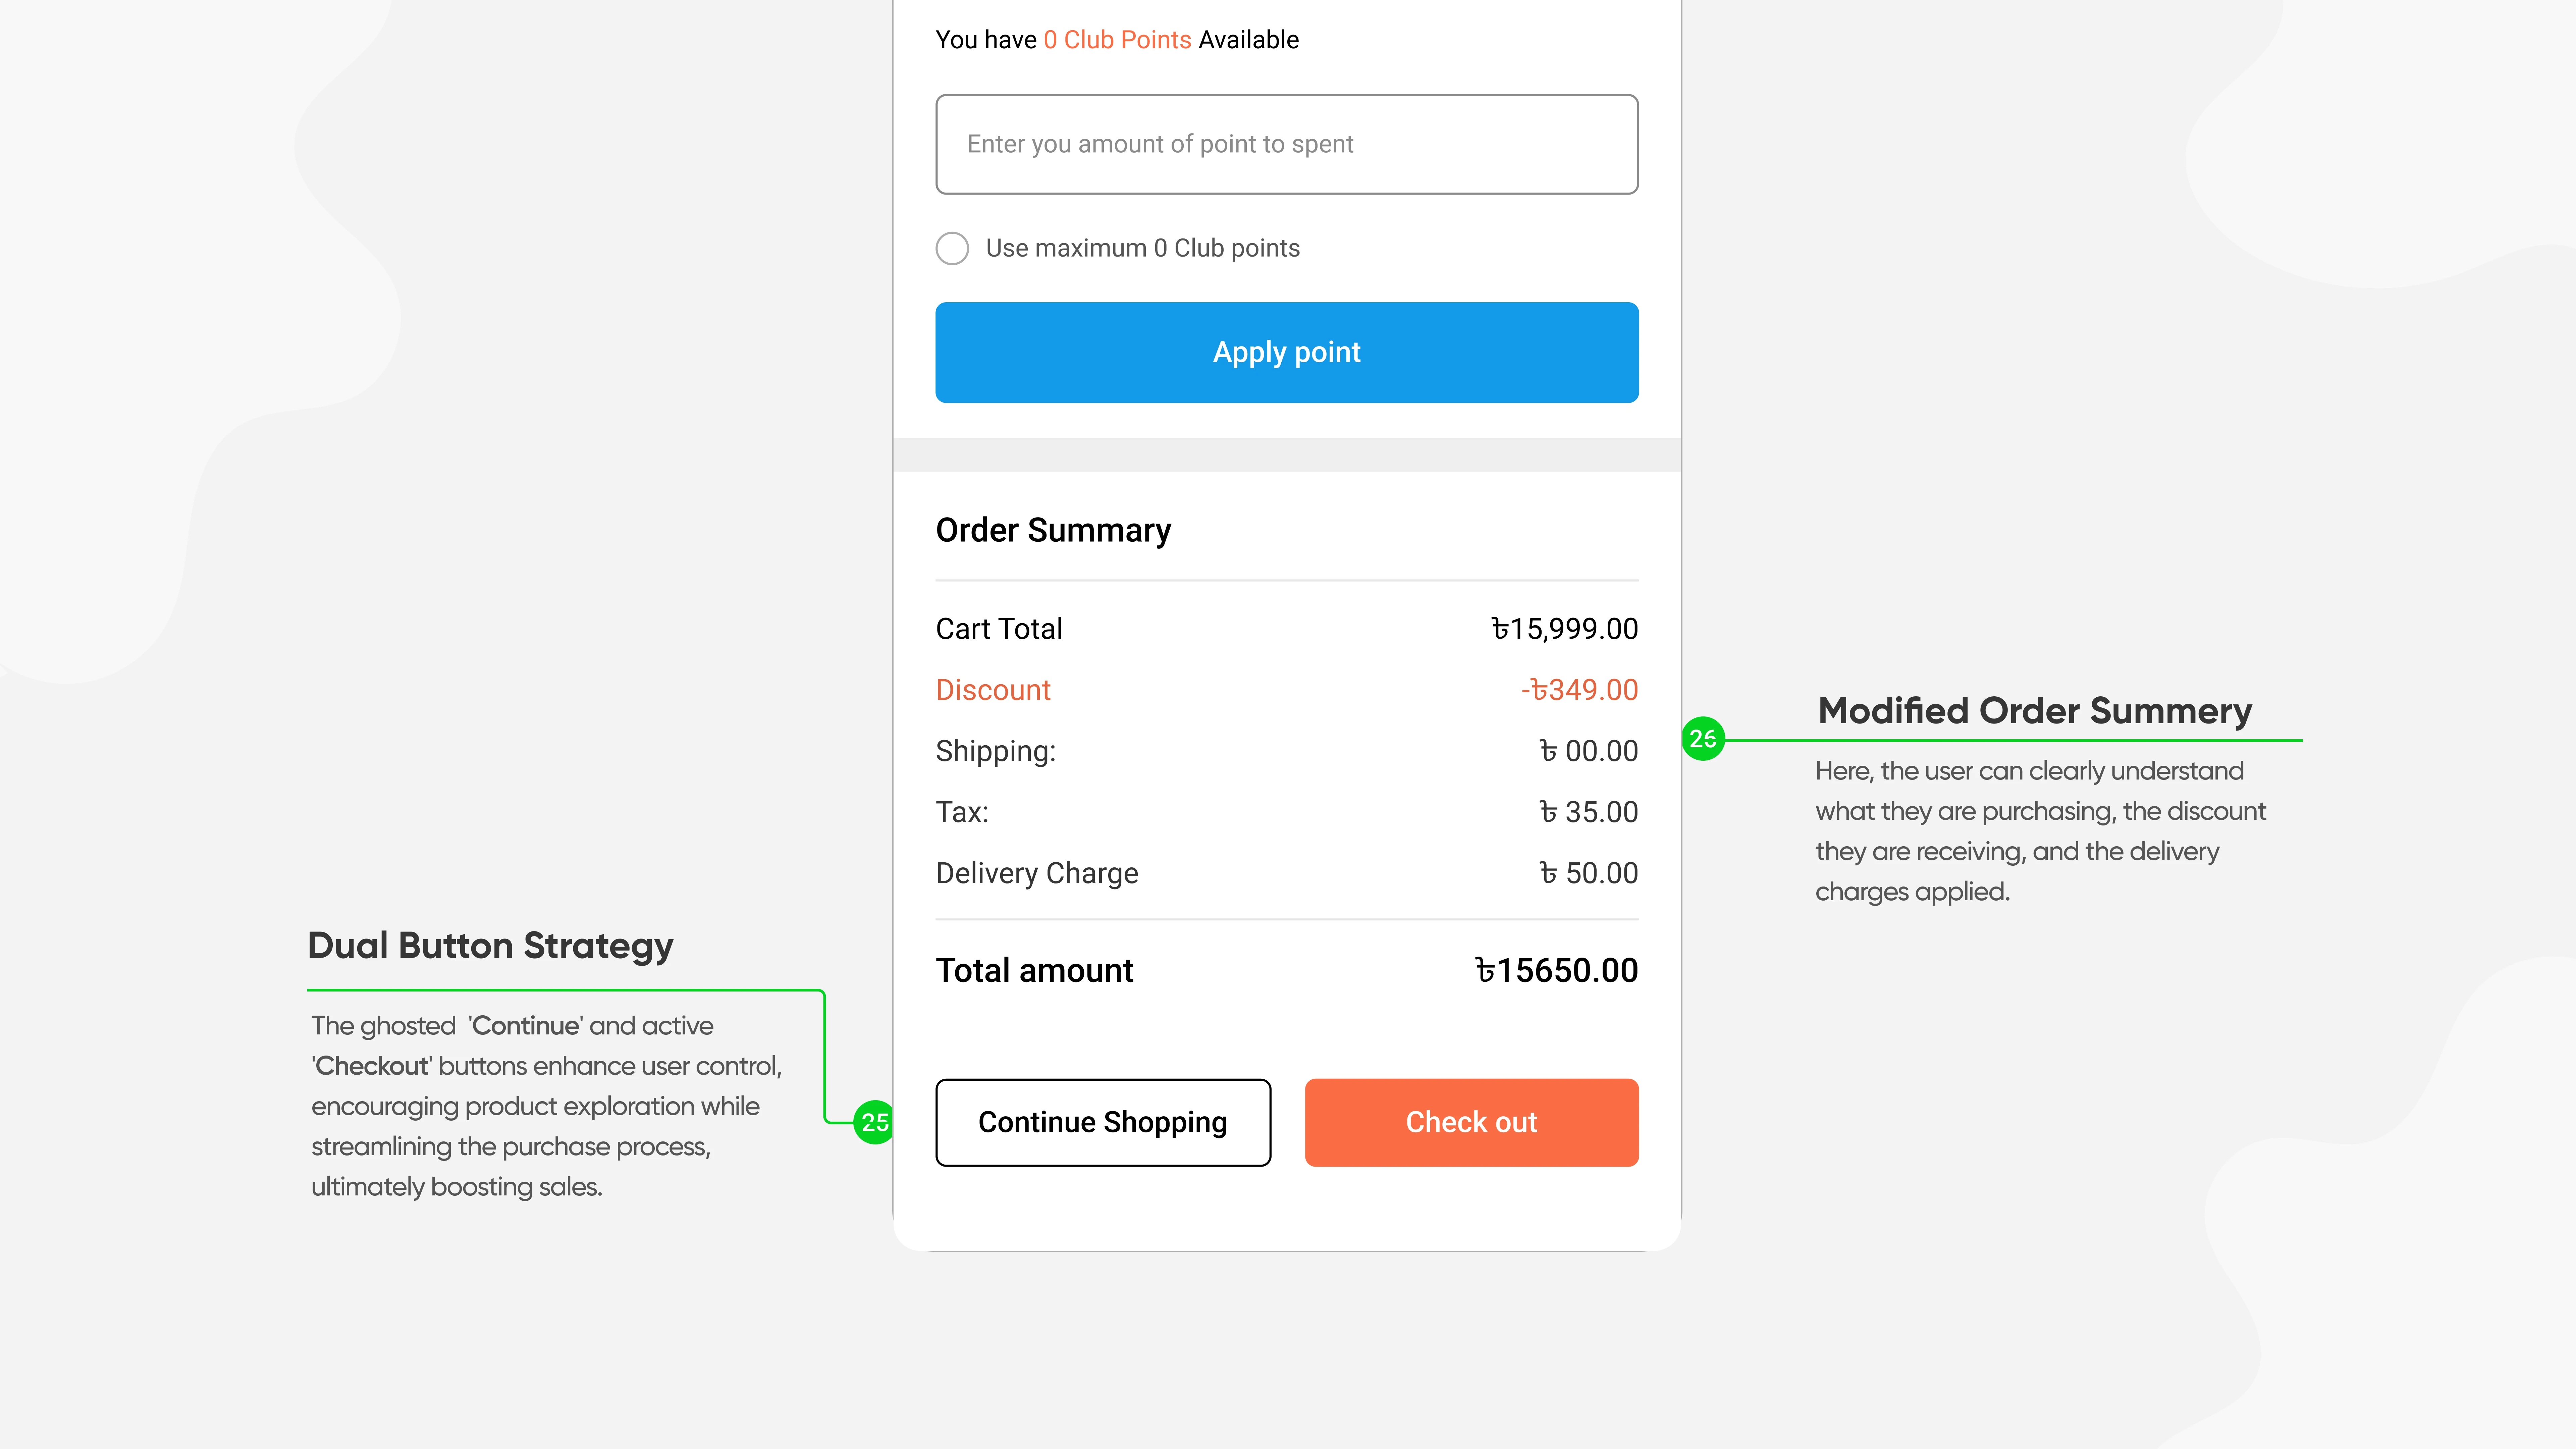Click the Order Summary heading

click(1053, 530)
